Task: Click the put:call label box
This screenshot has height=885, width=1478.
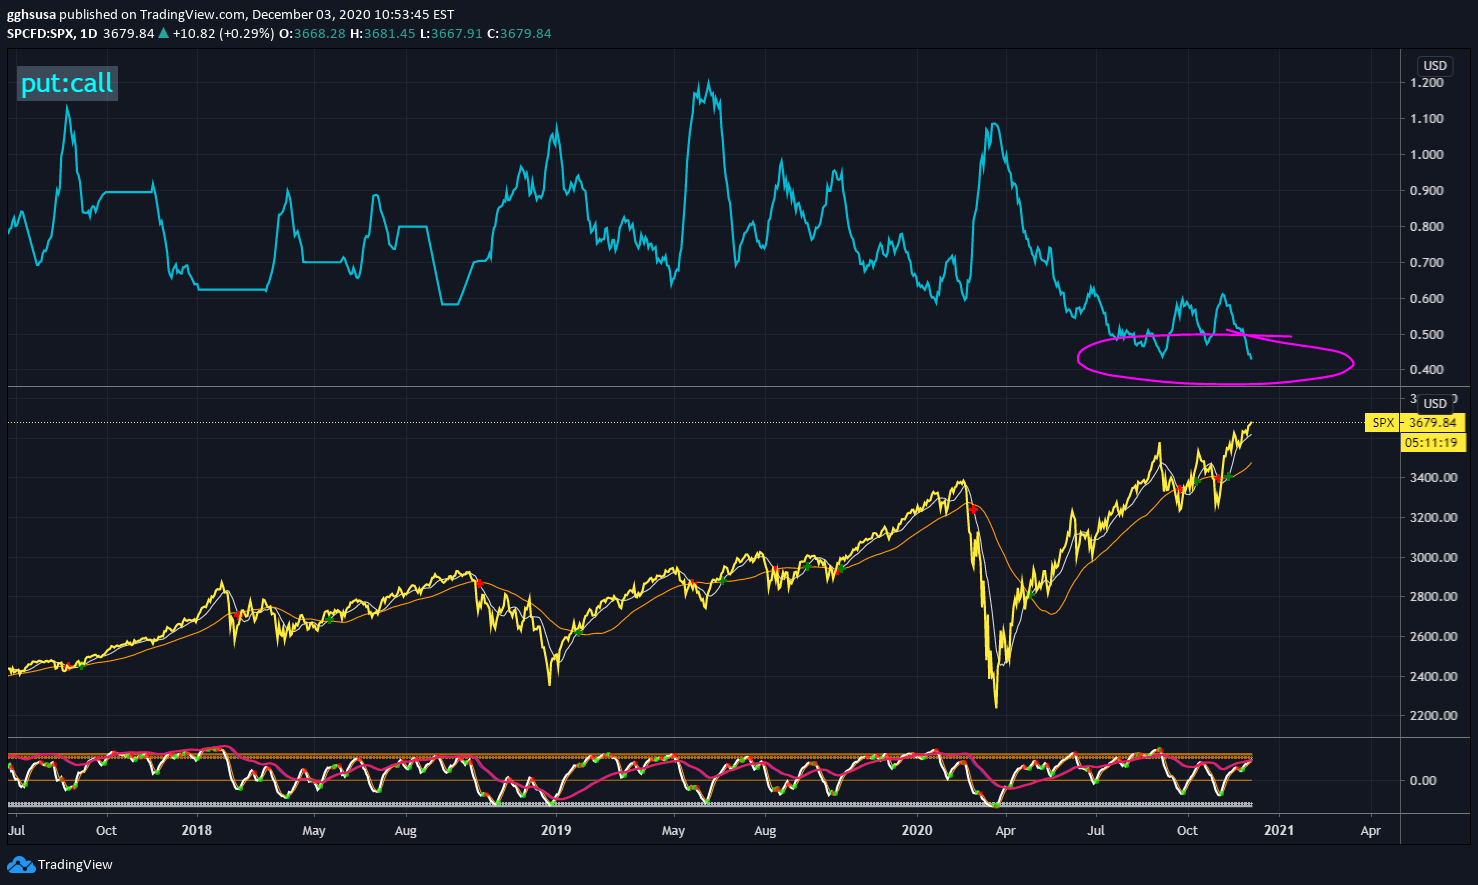Action: click(x=67, y=83)
